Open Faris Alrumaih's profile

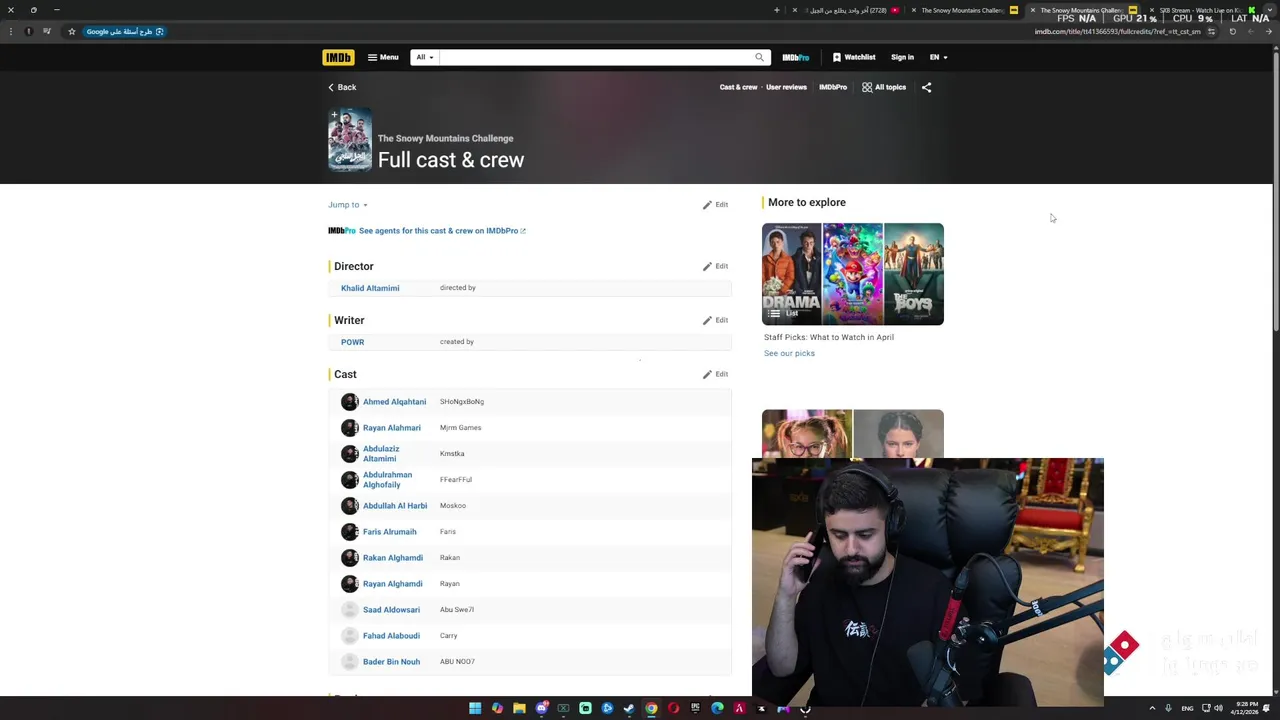389,532
